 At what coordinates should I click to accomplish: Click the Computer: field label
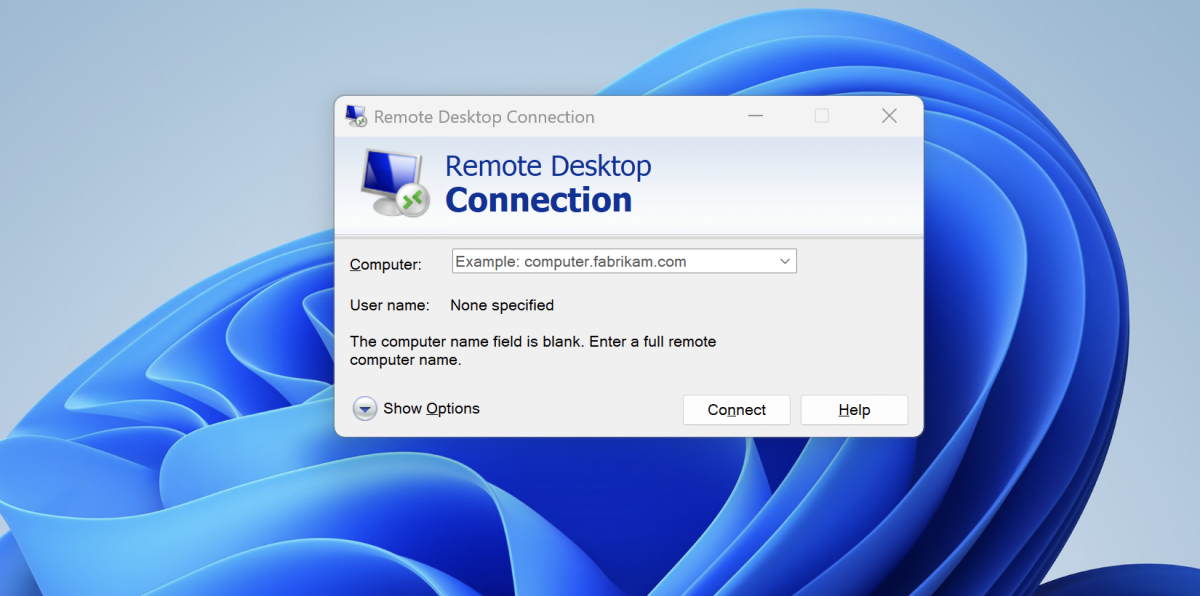(x=386, y=265)
